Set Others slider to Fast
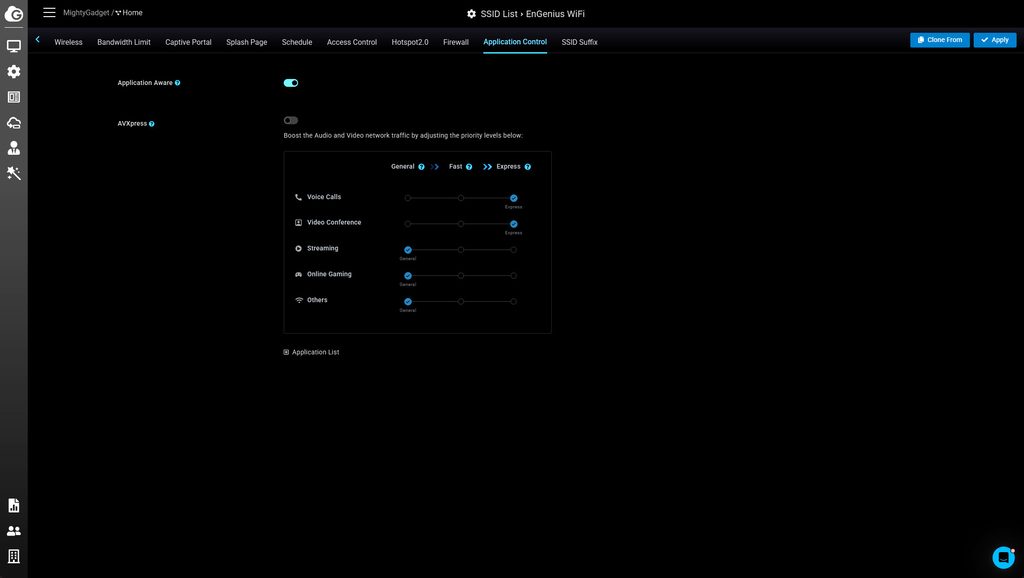This screenshot has width=1024, height=578. pyautogui.click(x=460, y=302)
